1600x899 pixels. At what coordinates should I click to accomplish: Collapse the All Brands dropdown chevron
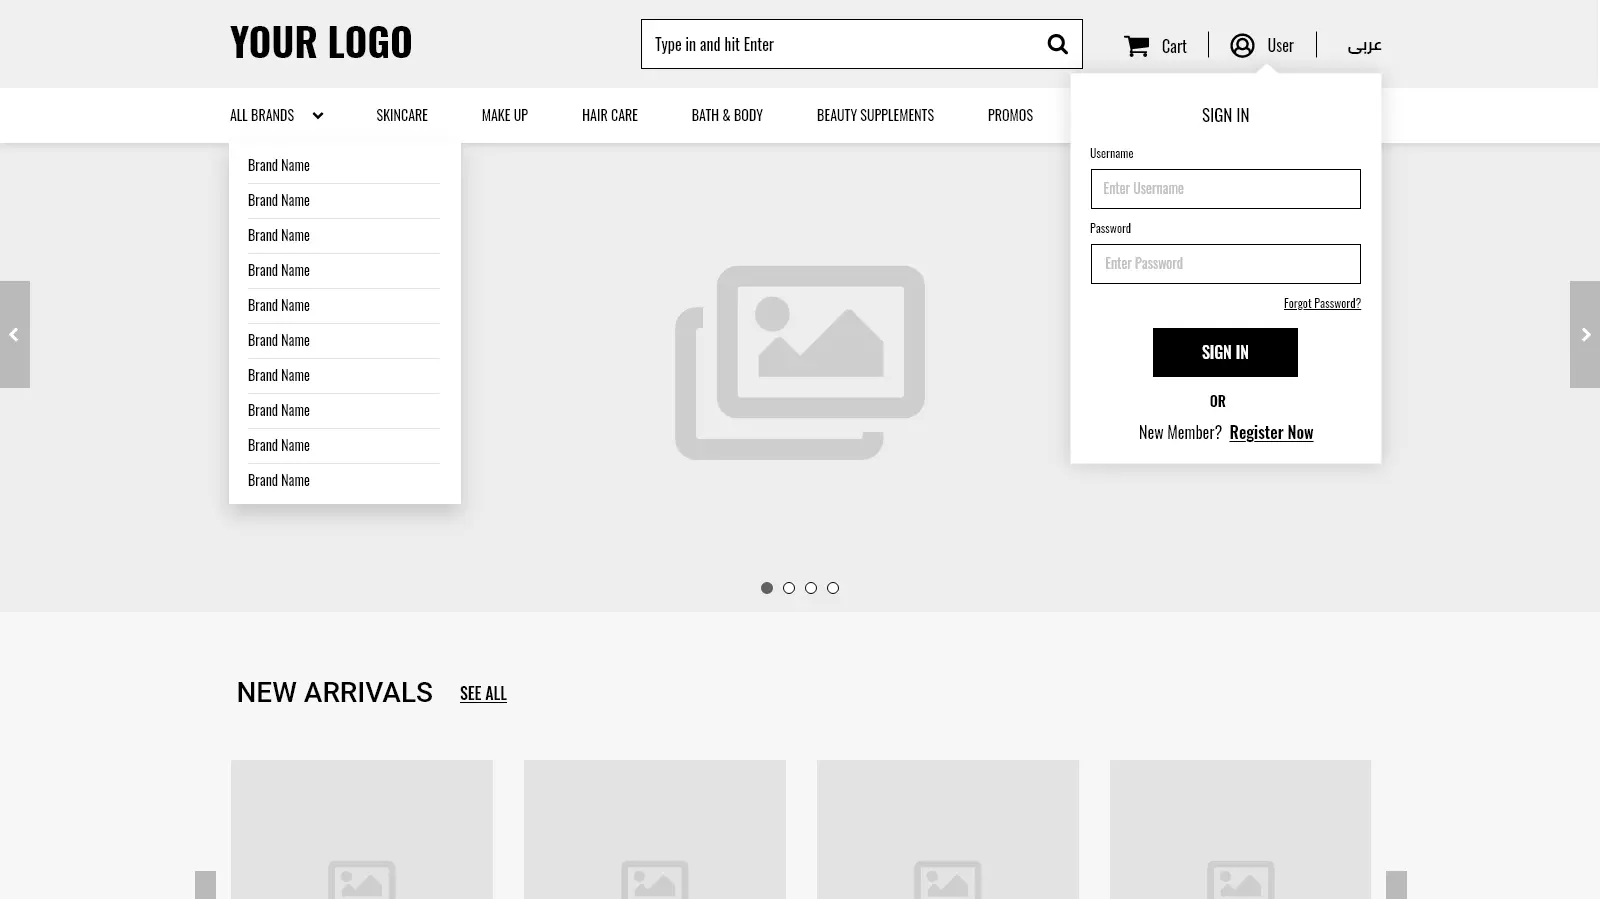[318, 115]
